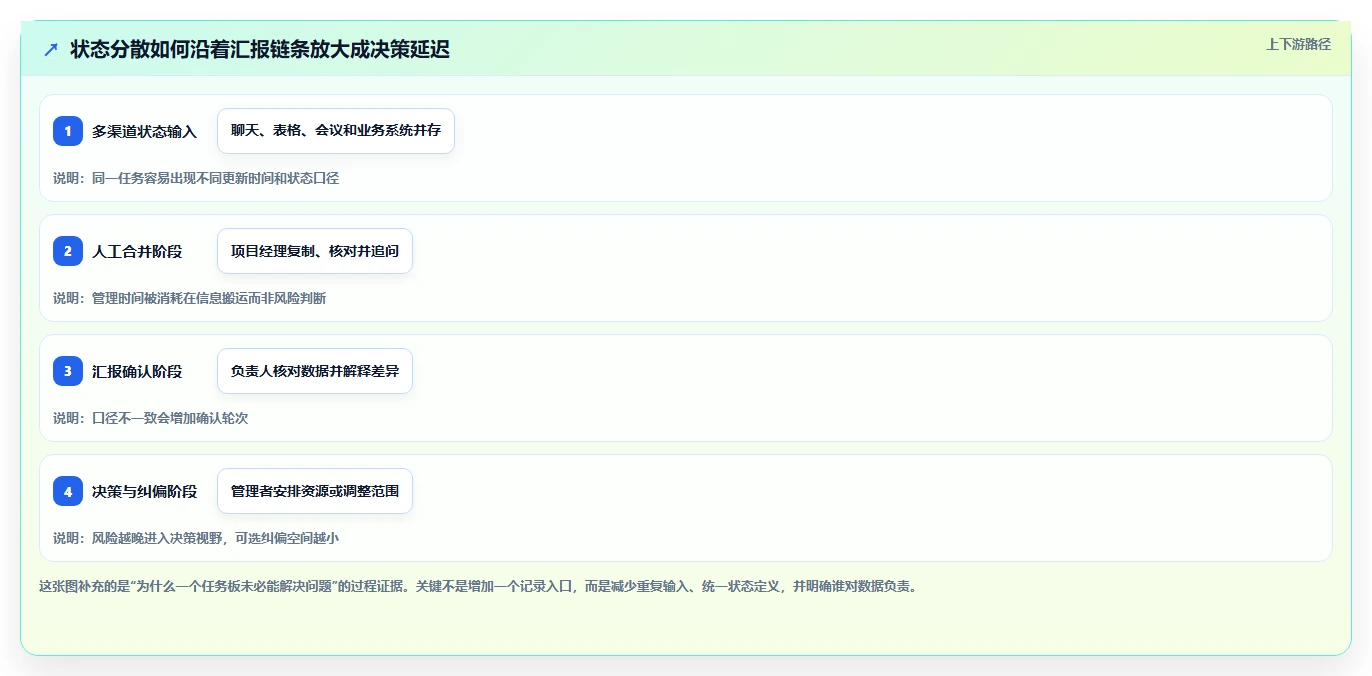Click the 人工合并阶段 heading

click(137, 251)
